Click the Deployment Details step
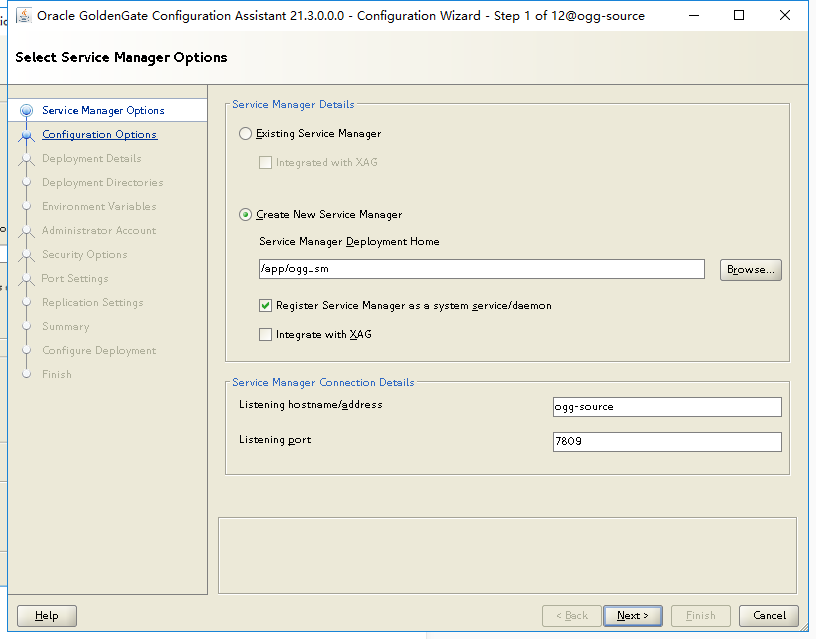This screenshot has width=816, height=639. point(92,158)
